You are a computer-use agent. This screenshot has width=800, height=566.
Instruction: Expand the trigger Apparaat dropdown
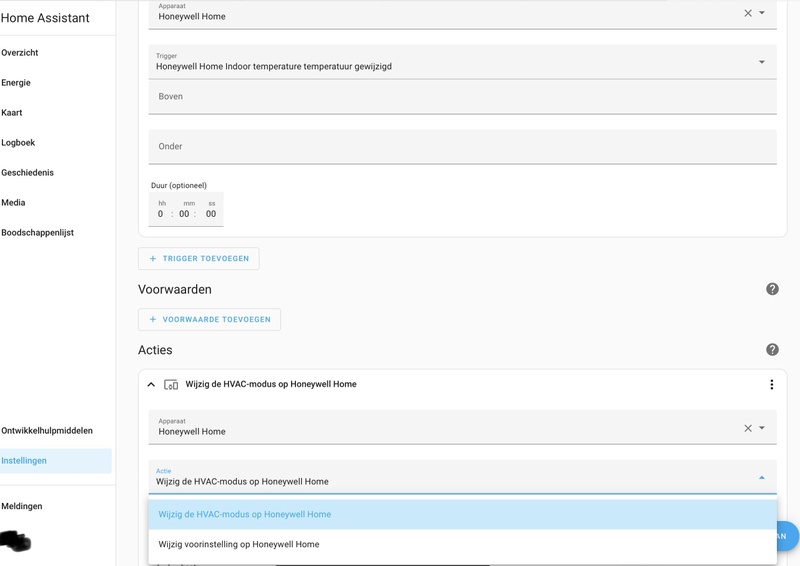pyautogui.click(x=762, y=13)
